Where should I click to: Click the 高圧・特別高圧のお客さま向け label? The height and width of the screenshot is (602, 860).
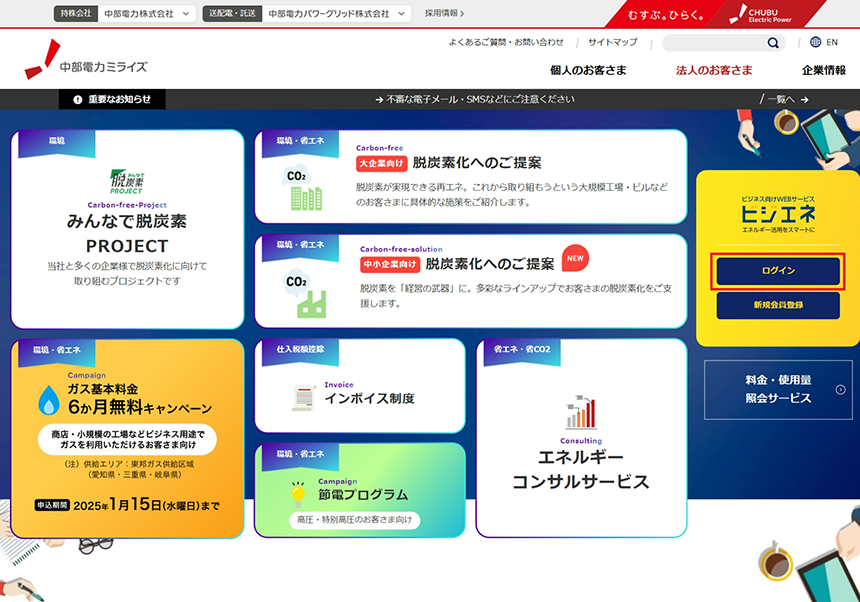click(354, 520)
